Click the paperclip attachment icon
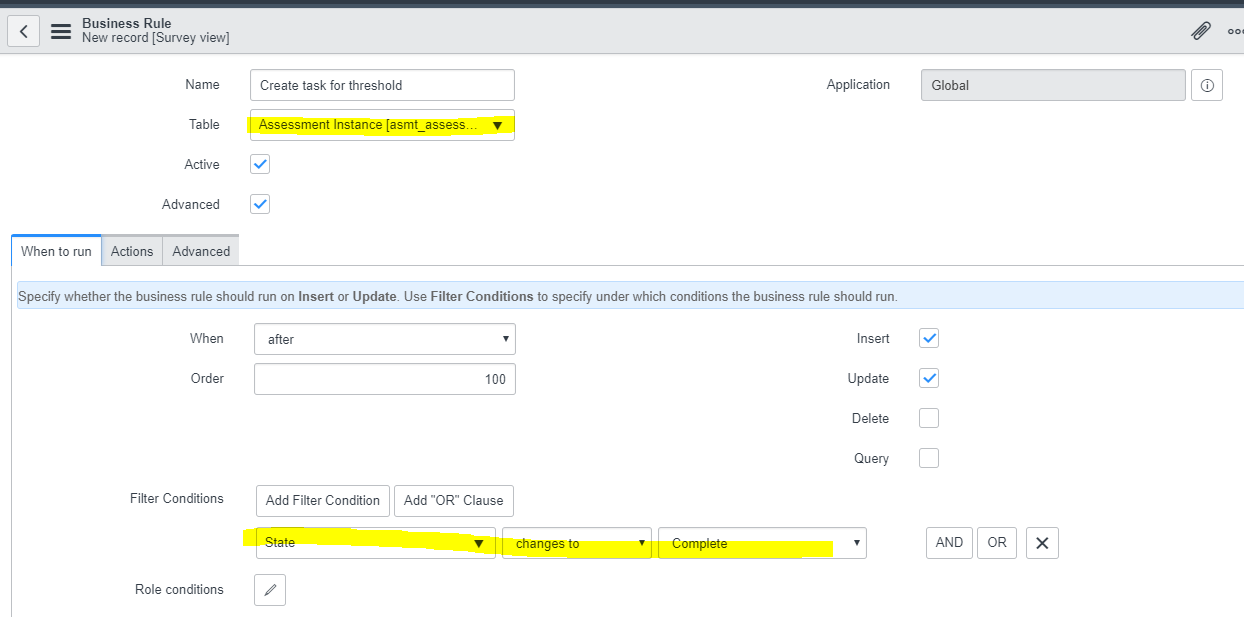This screenshot has width=1244, height=617. (1200, 30)
